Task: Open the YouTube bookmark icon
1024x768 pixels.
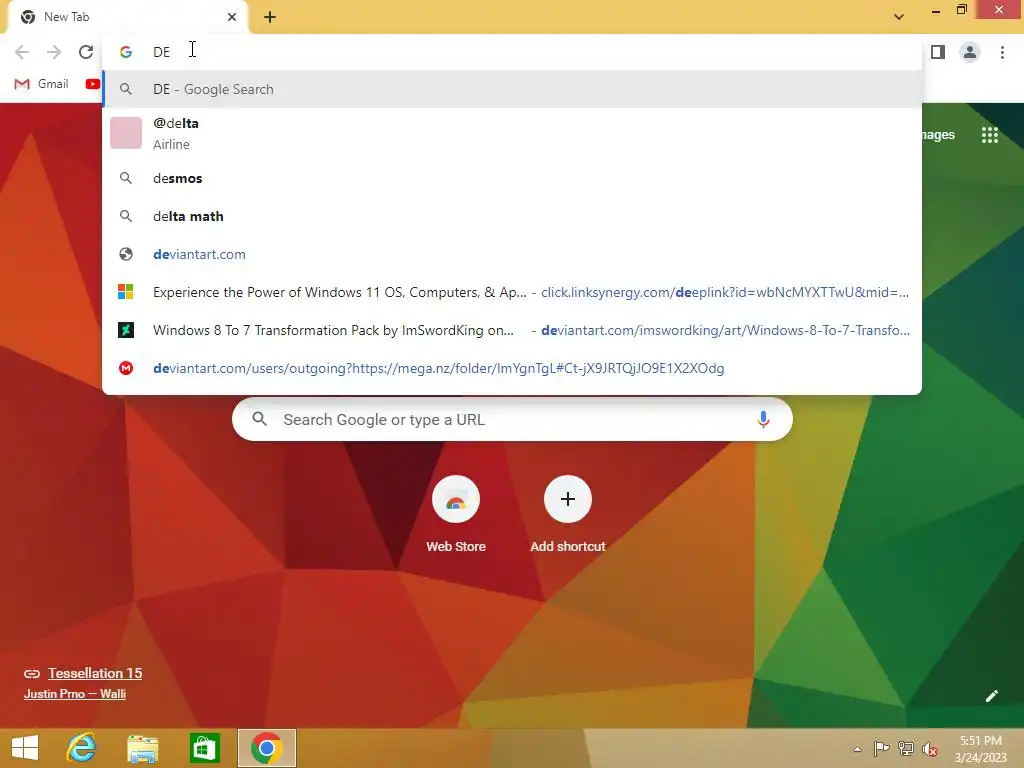Action: (93, 84)
